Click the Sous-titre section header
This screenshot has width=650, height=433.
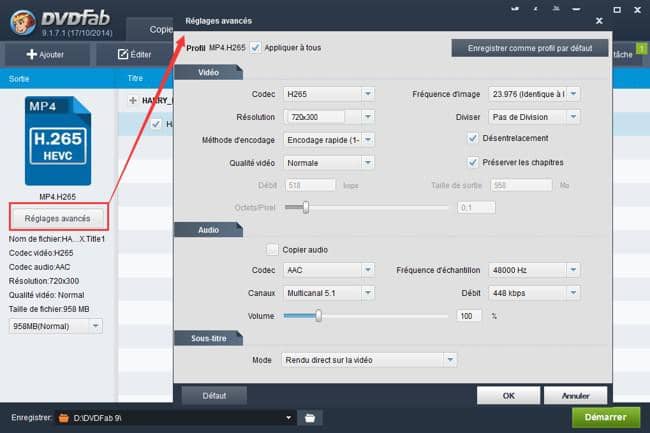209,338
